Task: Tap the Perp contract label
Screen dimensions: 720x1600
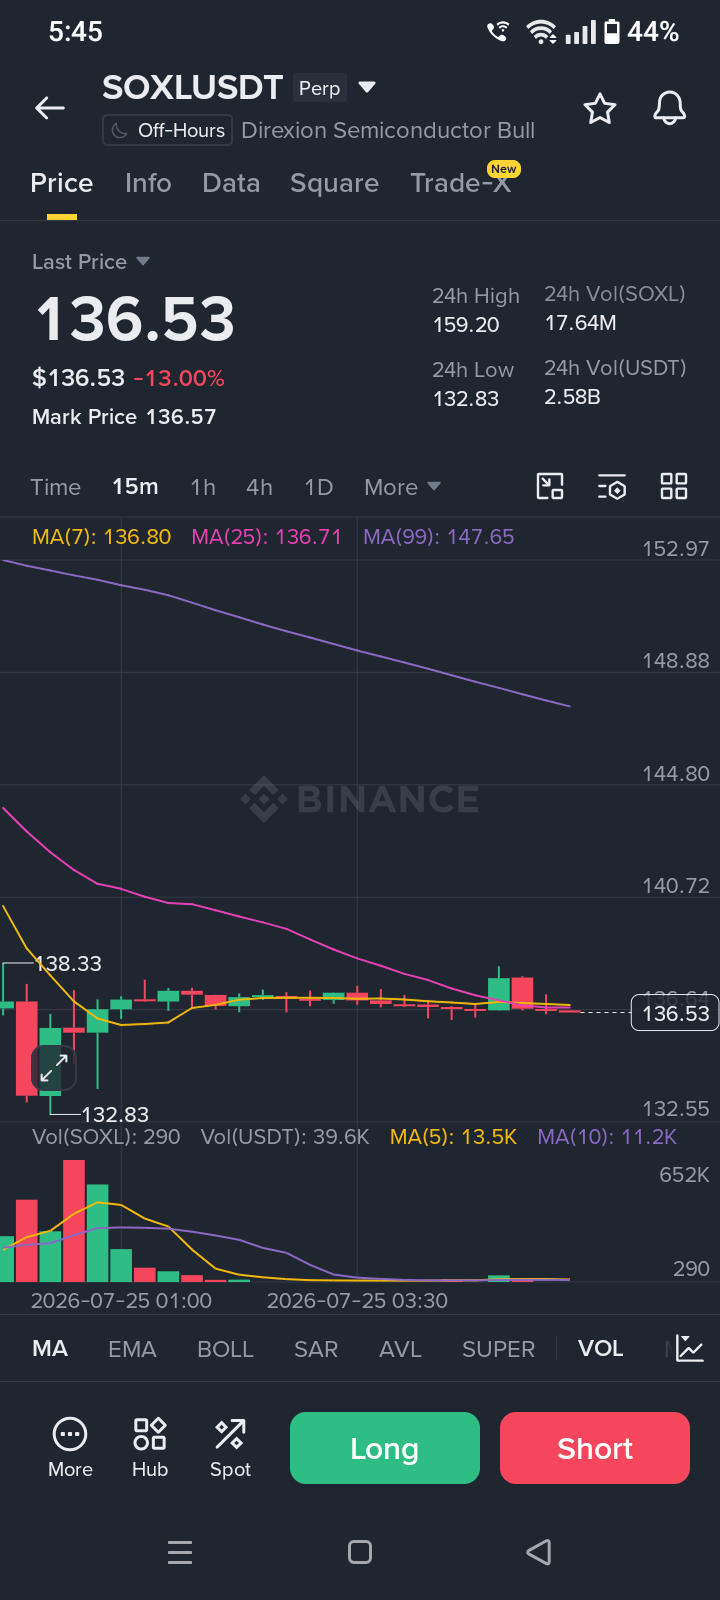Action: [320, 88]
